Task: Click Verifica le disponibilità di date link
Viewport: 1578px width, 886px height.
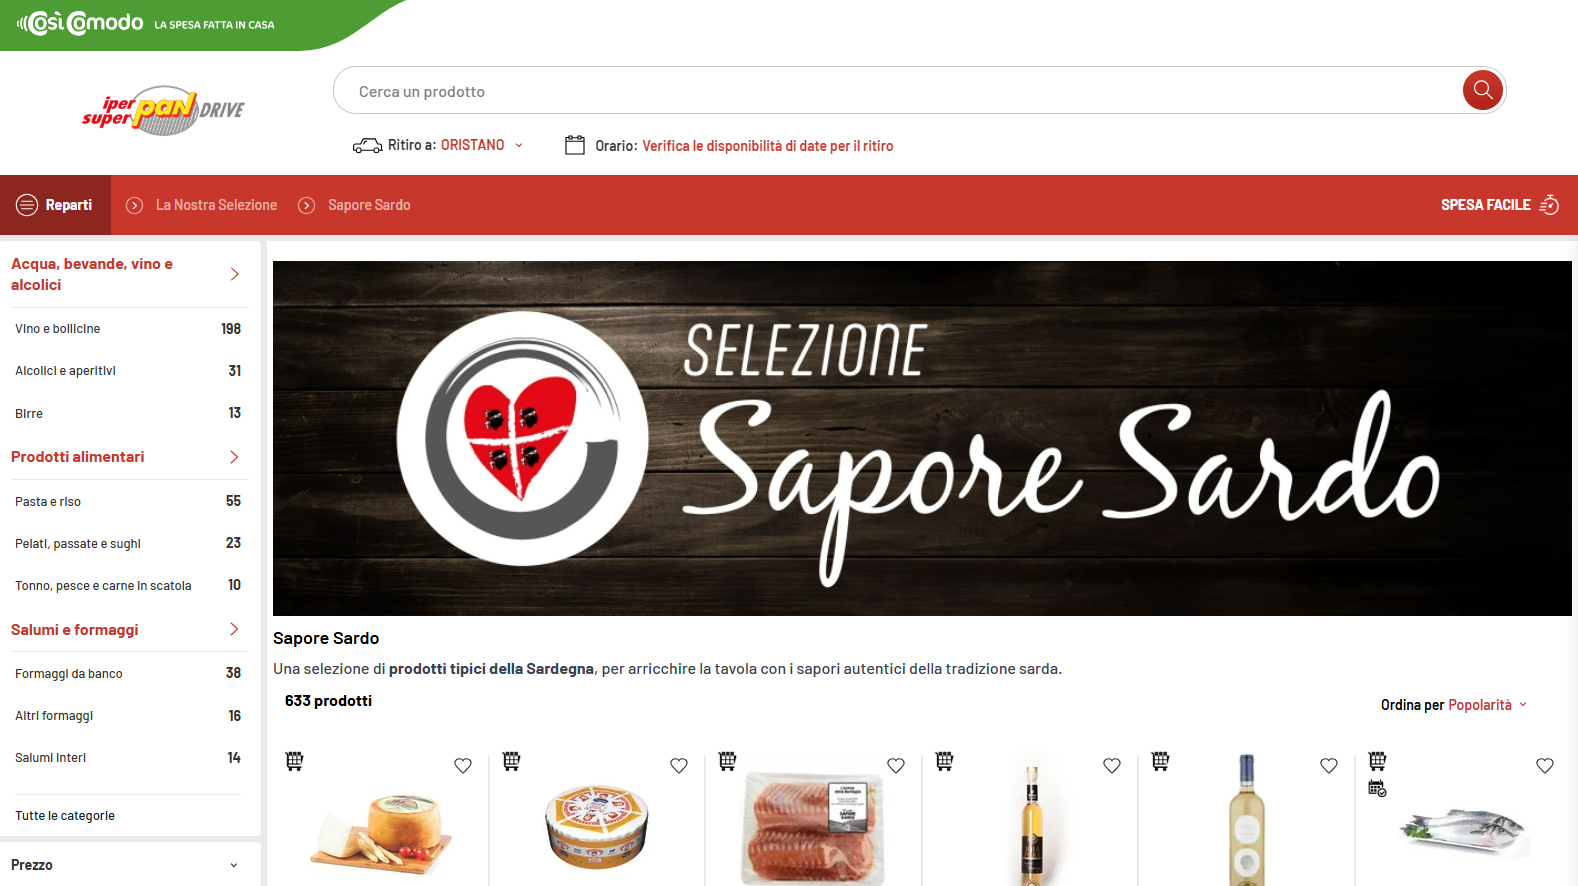Action: click(x=768, y=146)
